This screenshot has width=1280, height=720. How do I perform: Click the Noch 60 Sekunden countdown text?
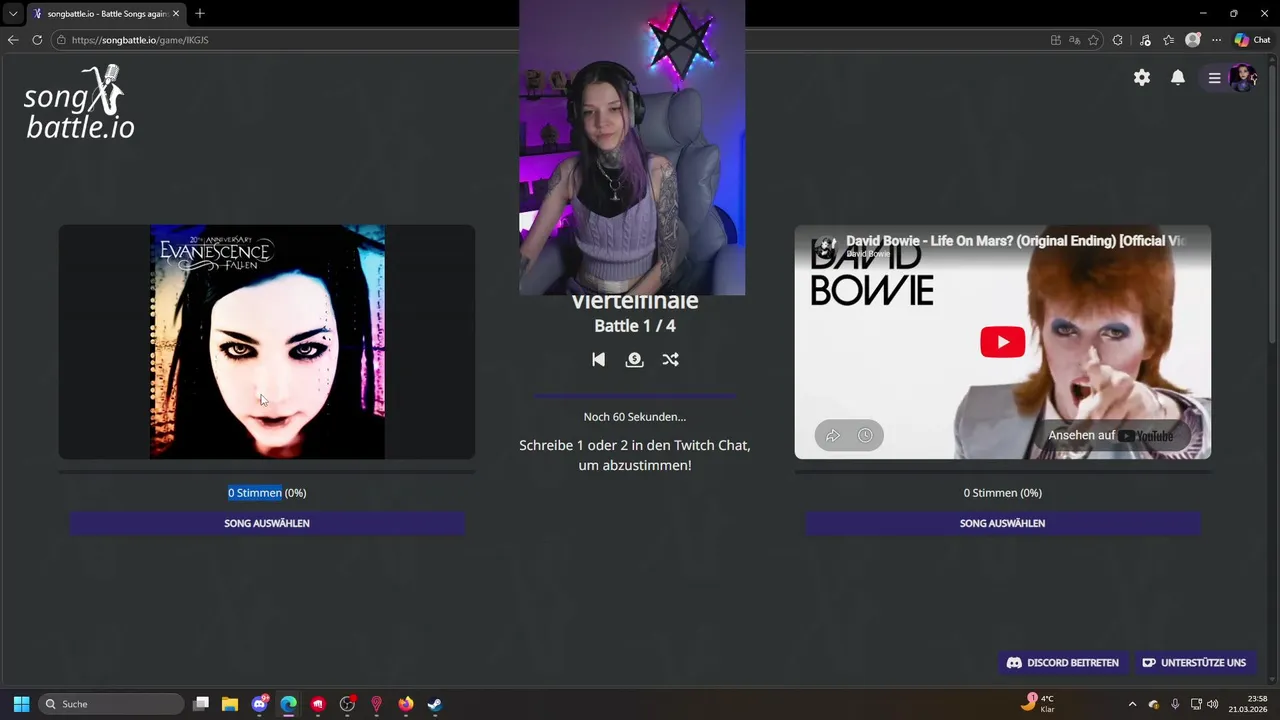pos(635,416)
